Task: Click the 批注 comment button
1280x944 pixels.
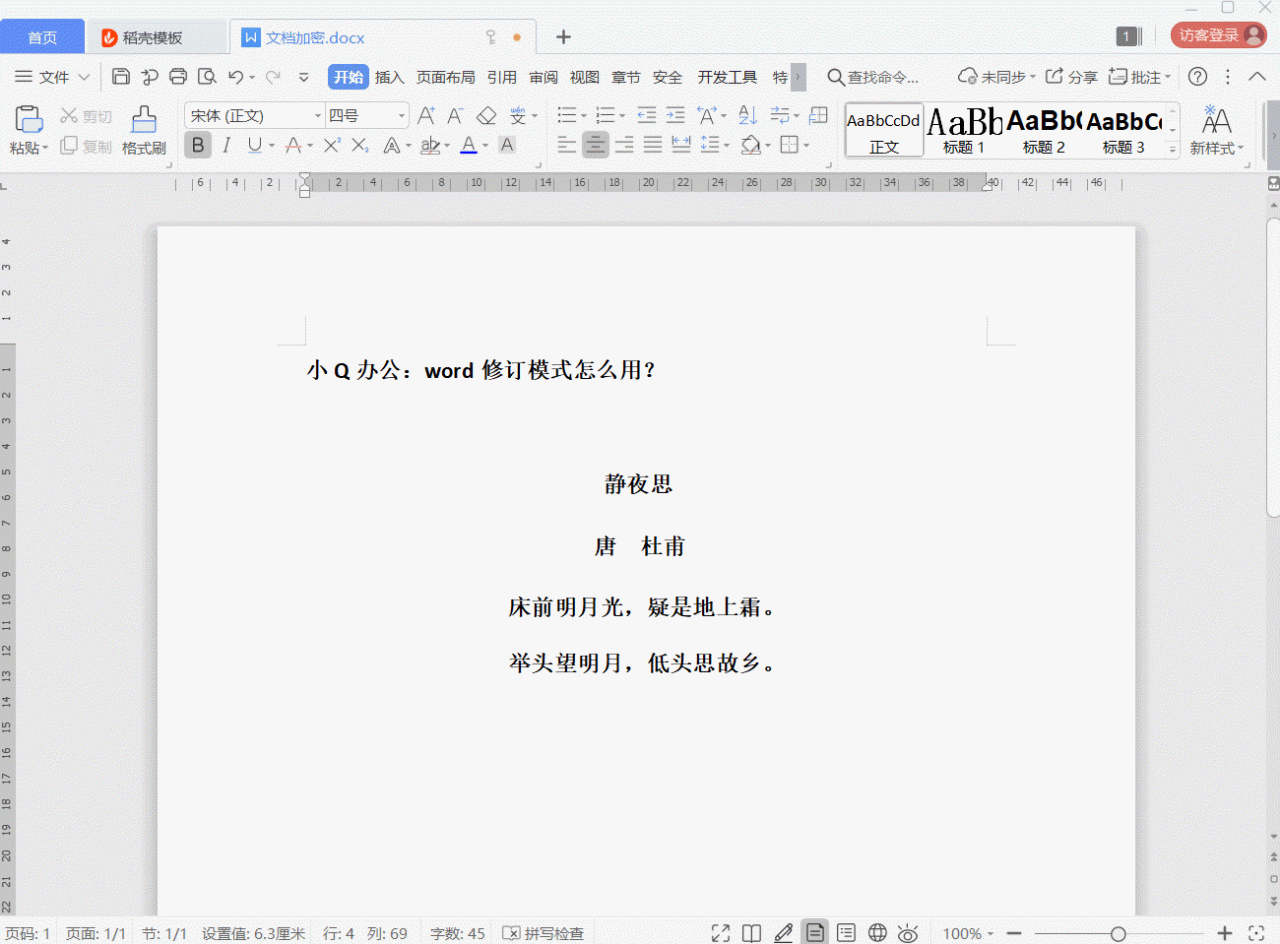Action: (x=1139, y=77)
